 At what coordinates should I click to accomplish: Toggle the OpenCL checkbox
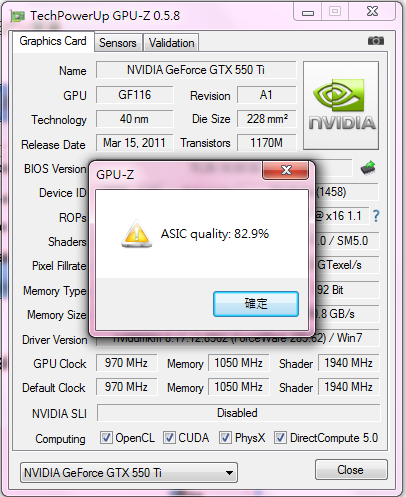click(x=106, y=437)
